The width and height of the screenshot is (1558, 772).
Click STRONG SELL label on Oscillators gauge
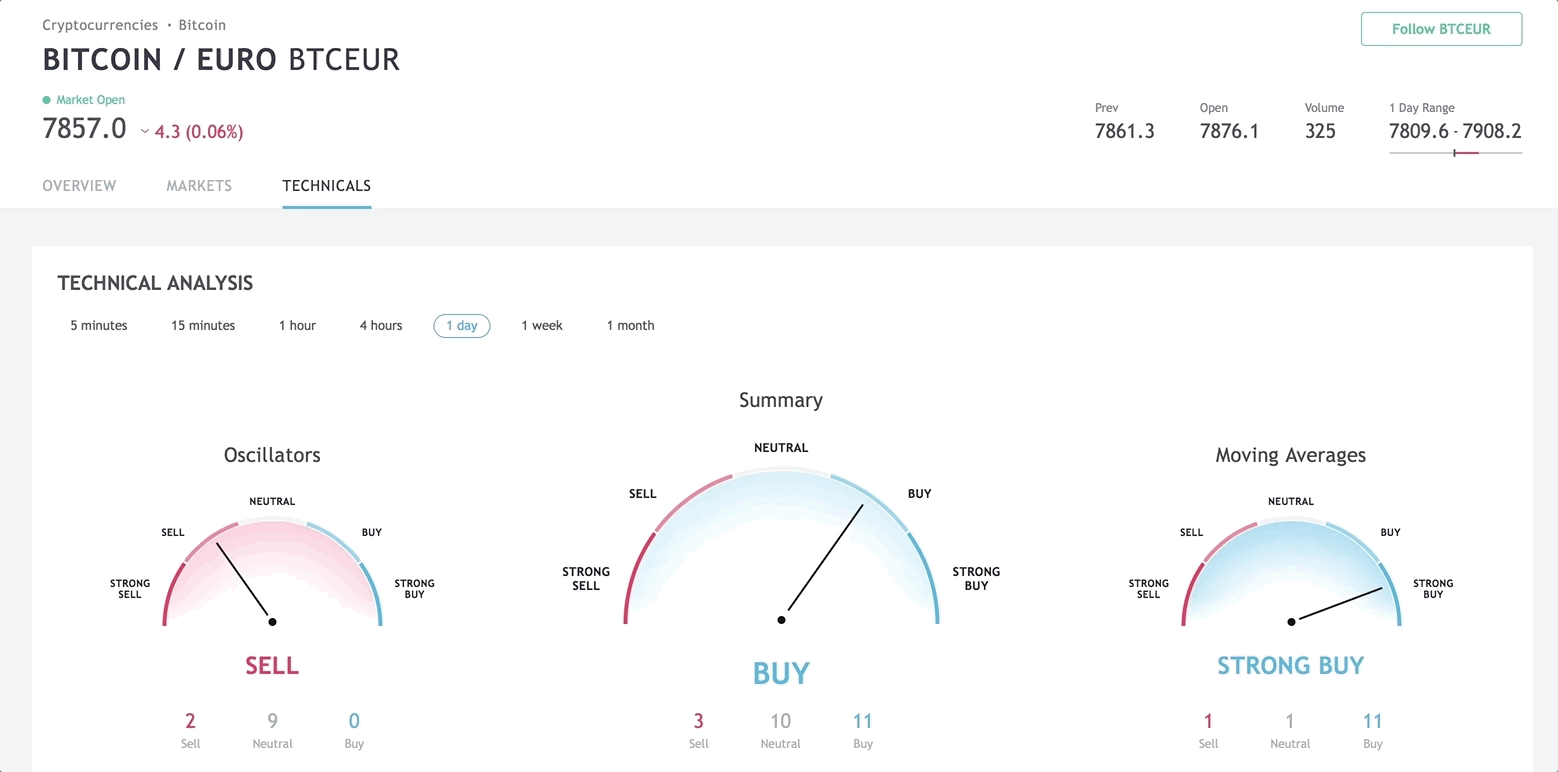click(130, 589)
